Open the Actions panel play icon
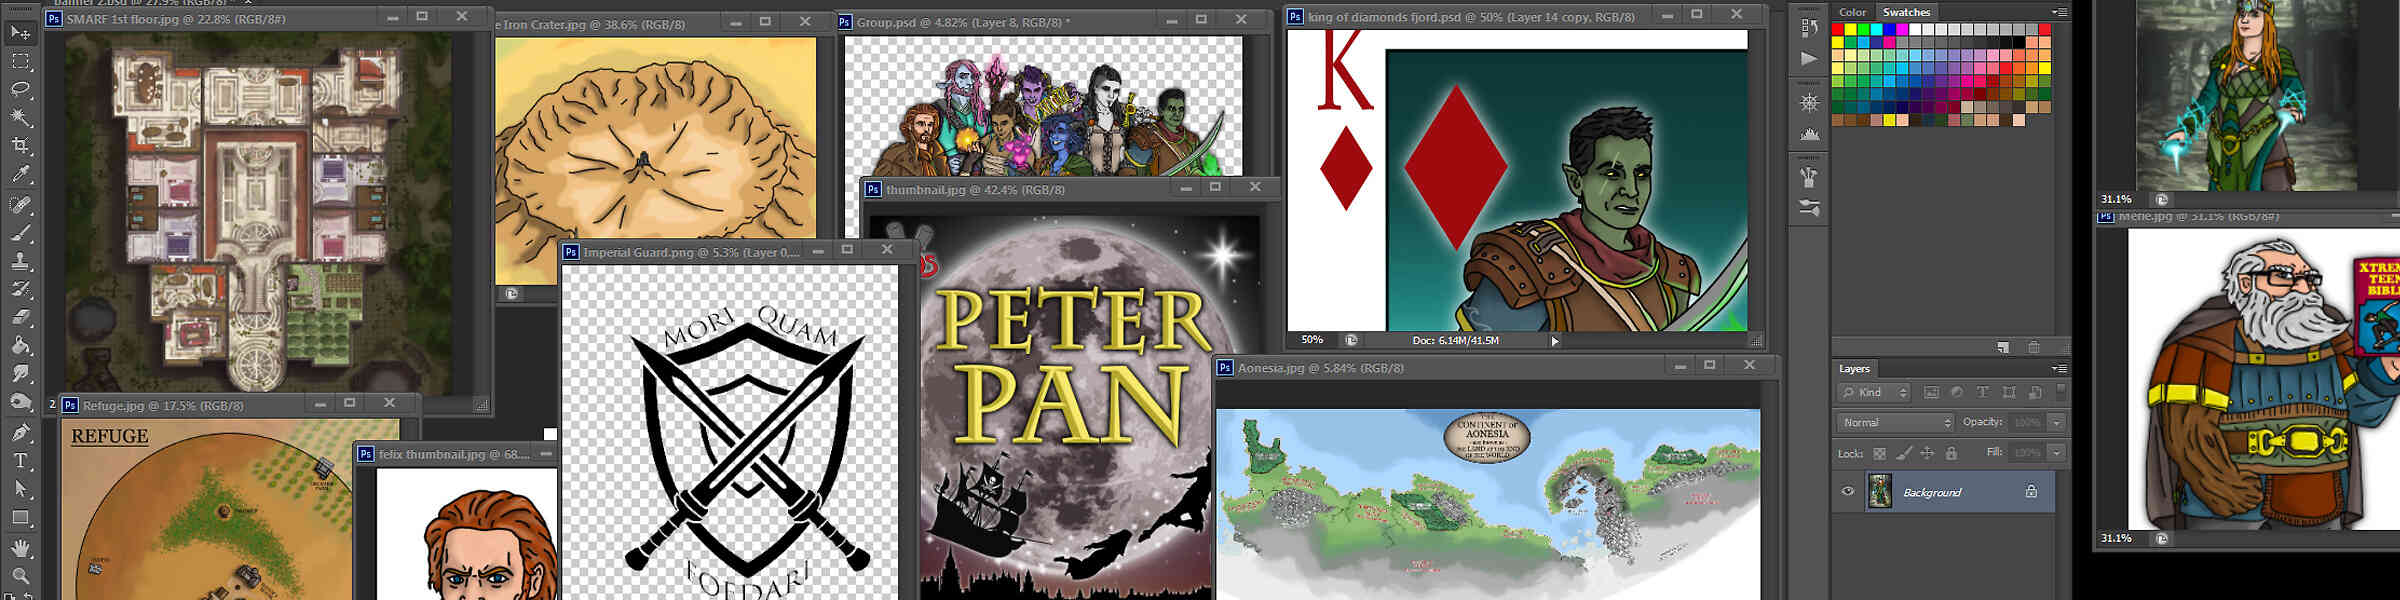This screenshot has height=600, width=2400. tap(1809, 59)
